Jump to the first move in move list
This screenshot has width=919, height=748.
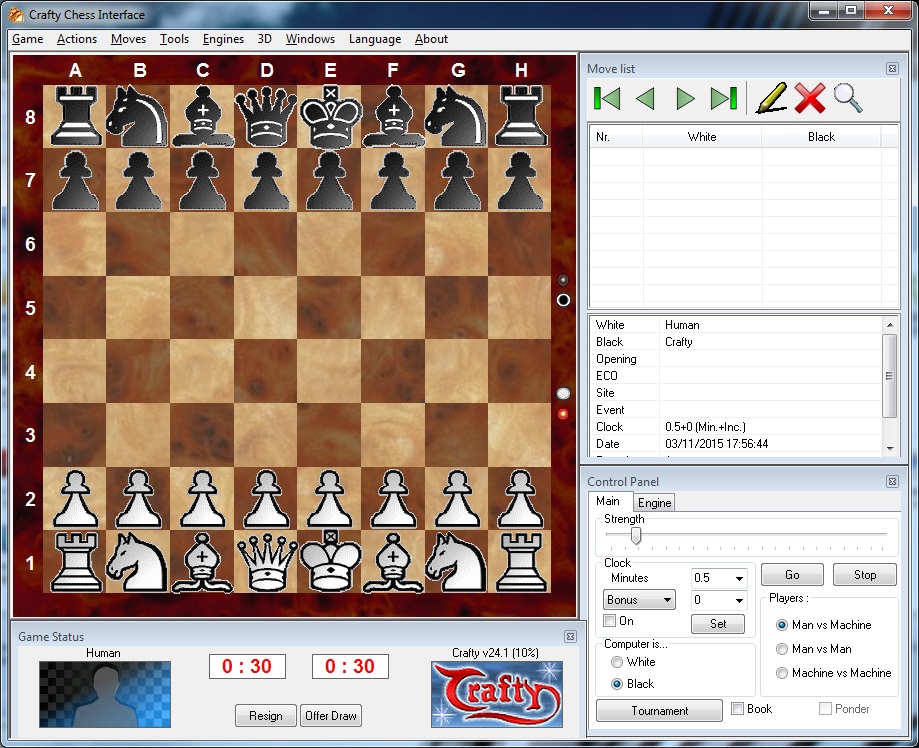pyautogui.click(x=609, y=97)
